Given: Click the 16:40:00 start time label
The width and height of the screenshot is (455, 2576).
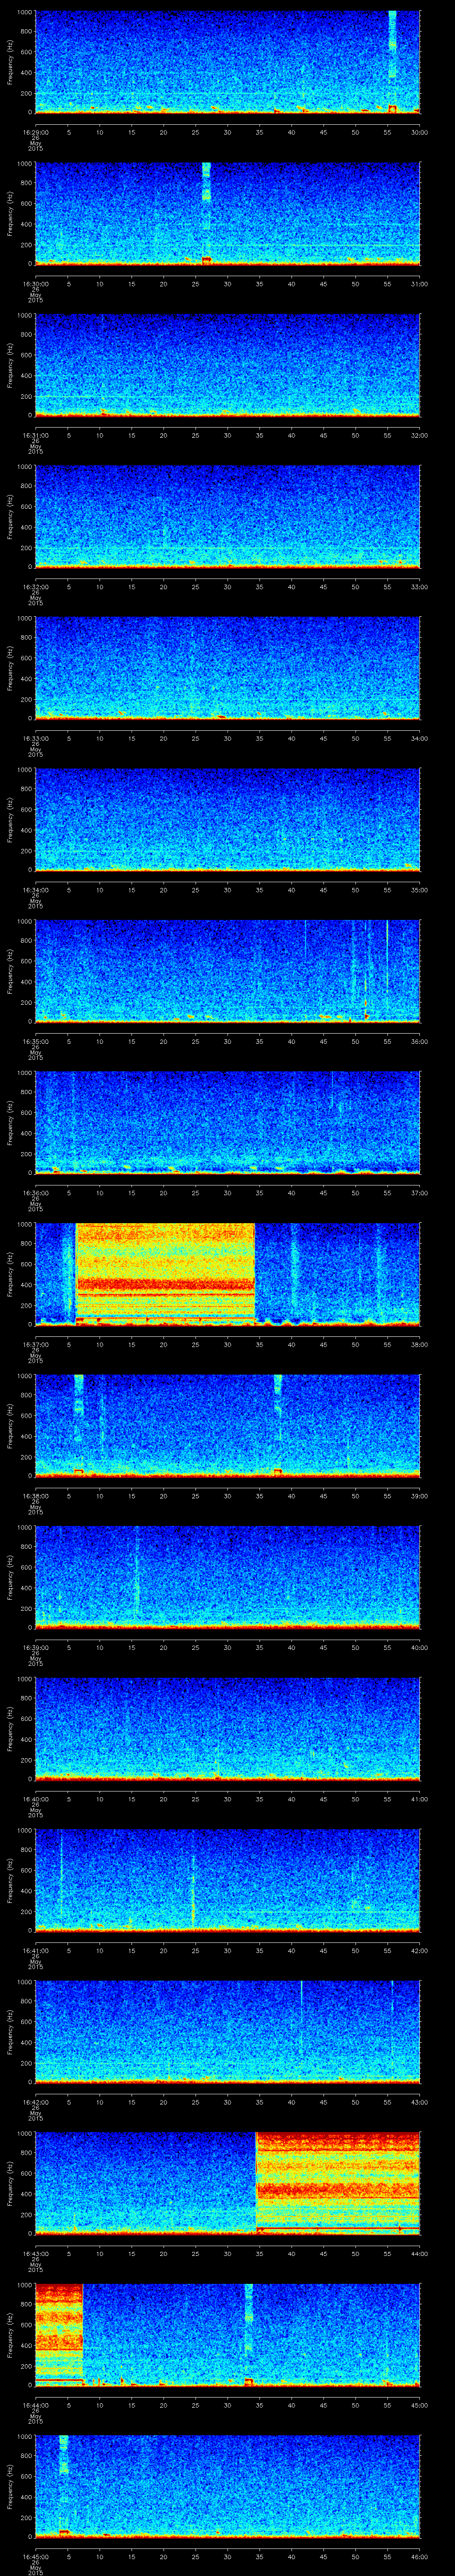Looking at the screenshot, I should click(x=35, y=1799).
